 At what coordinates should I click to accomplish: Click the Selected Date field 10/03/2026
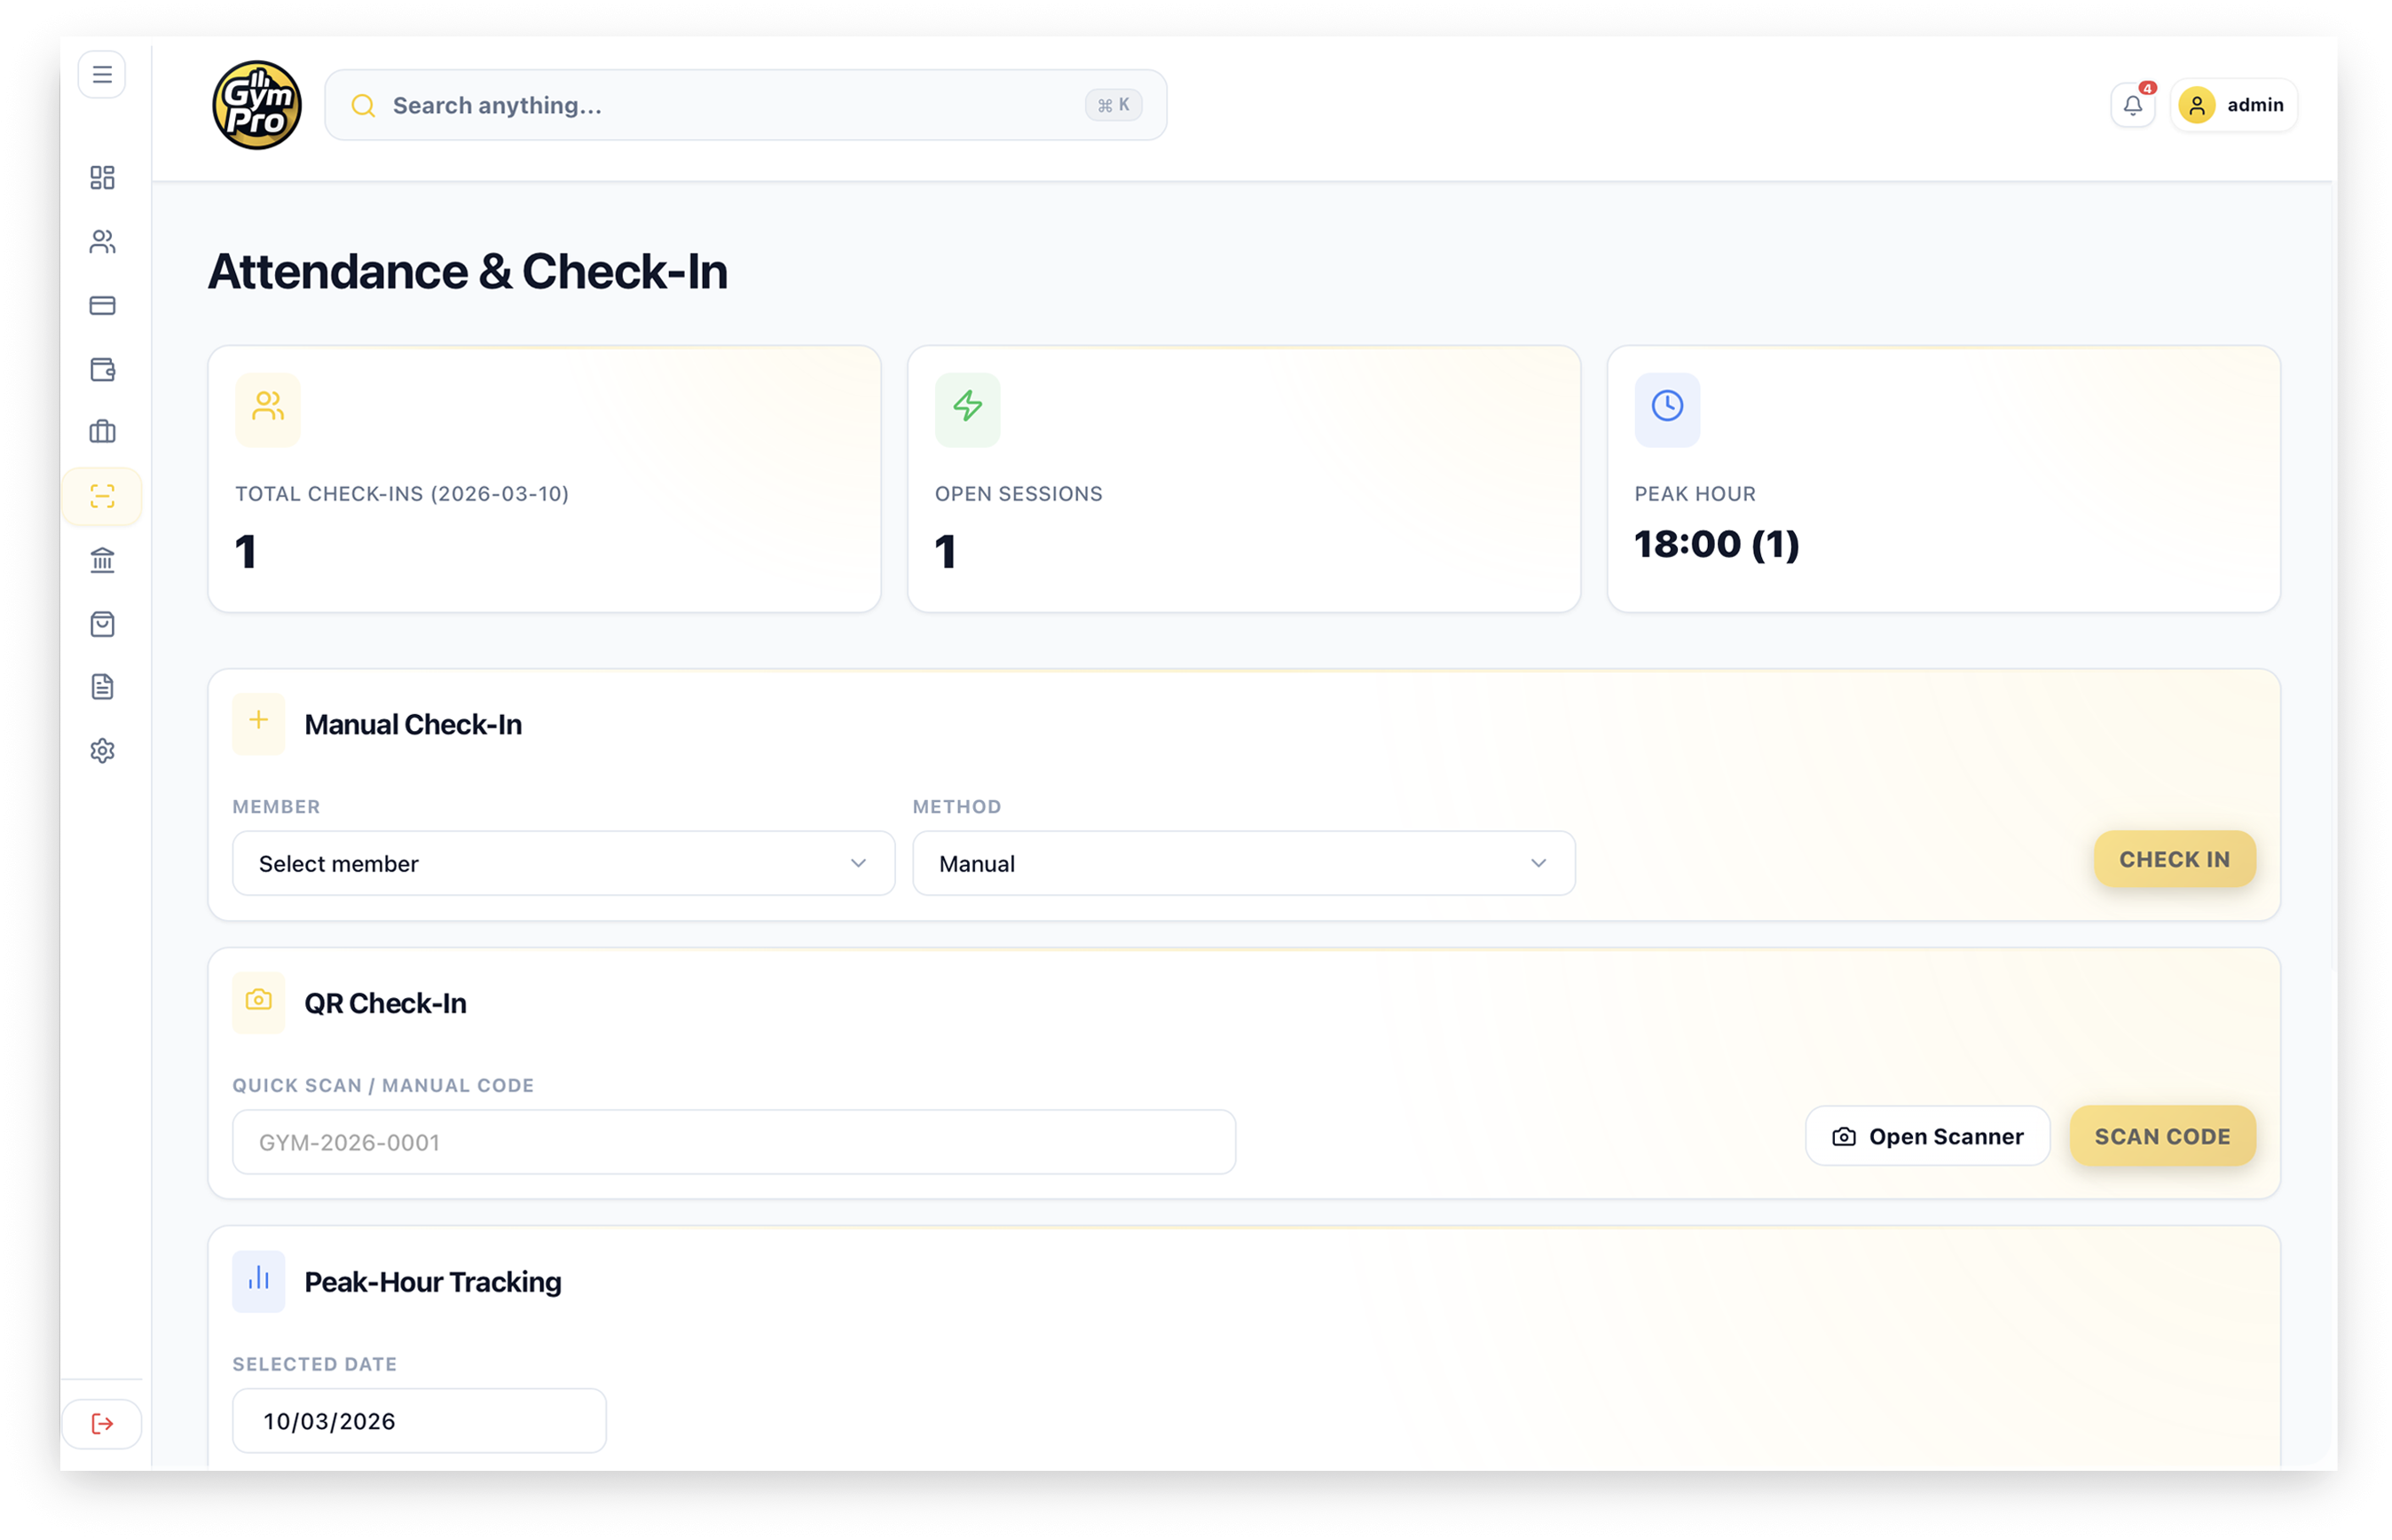(x=419, y=1421)
